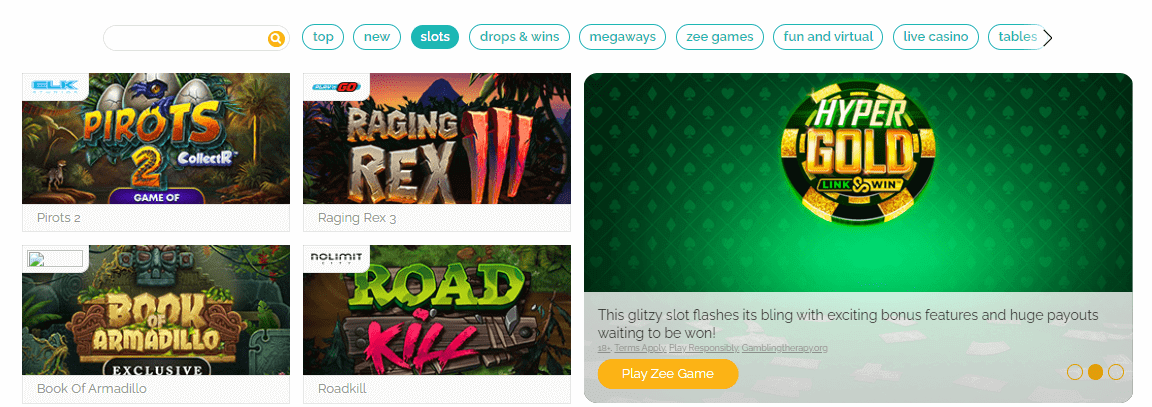Click the ELK Studios provider logo
The image size is (1152, 407).
pos(55,87)
